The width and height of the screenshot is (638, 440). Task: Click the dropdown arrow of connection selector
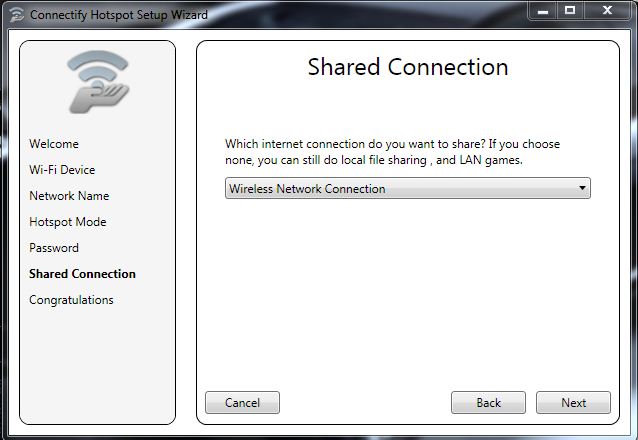pos(582,188)
